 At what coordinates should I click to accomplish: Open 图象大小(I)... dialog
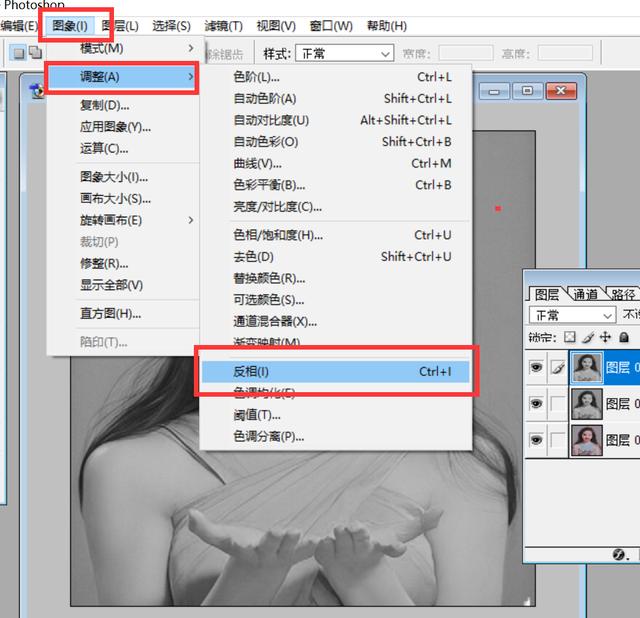[122, 177]
